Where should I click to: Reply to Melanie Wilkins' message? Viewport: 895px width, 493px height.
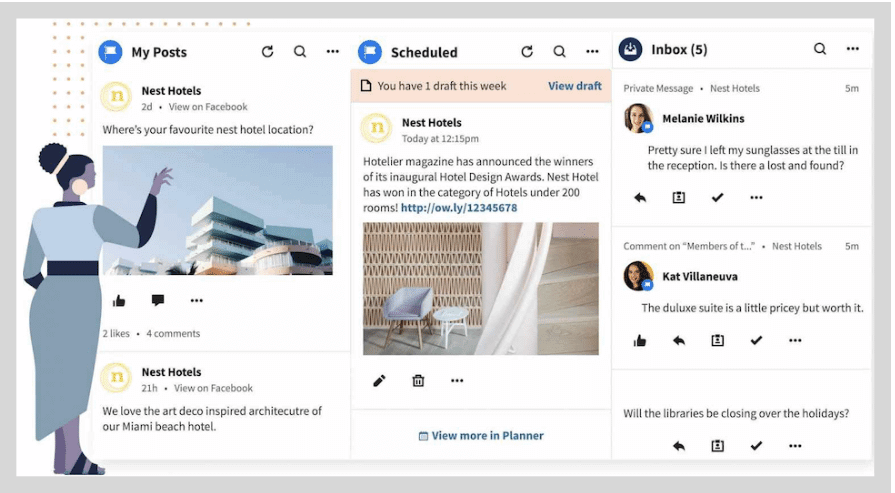(640, 197)
